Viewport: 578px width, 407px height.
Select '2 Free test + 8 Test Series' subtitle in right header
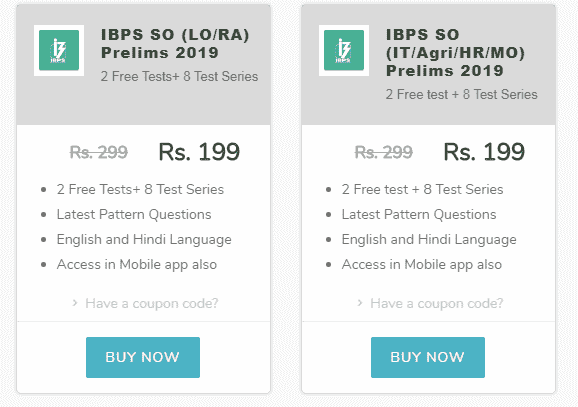[462, 94]
